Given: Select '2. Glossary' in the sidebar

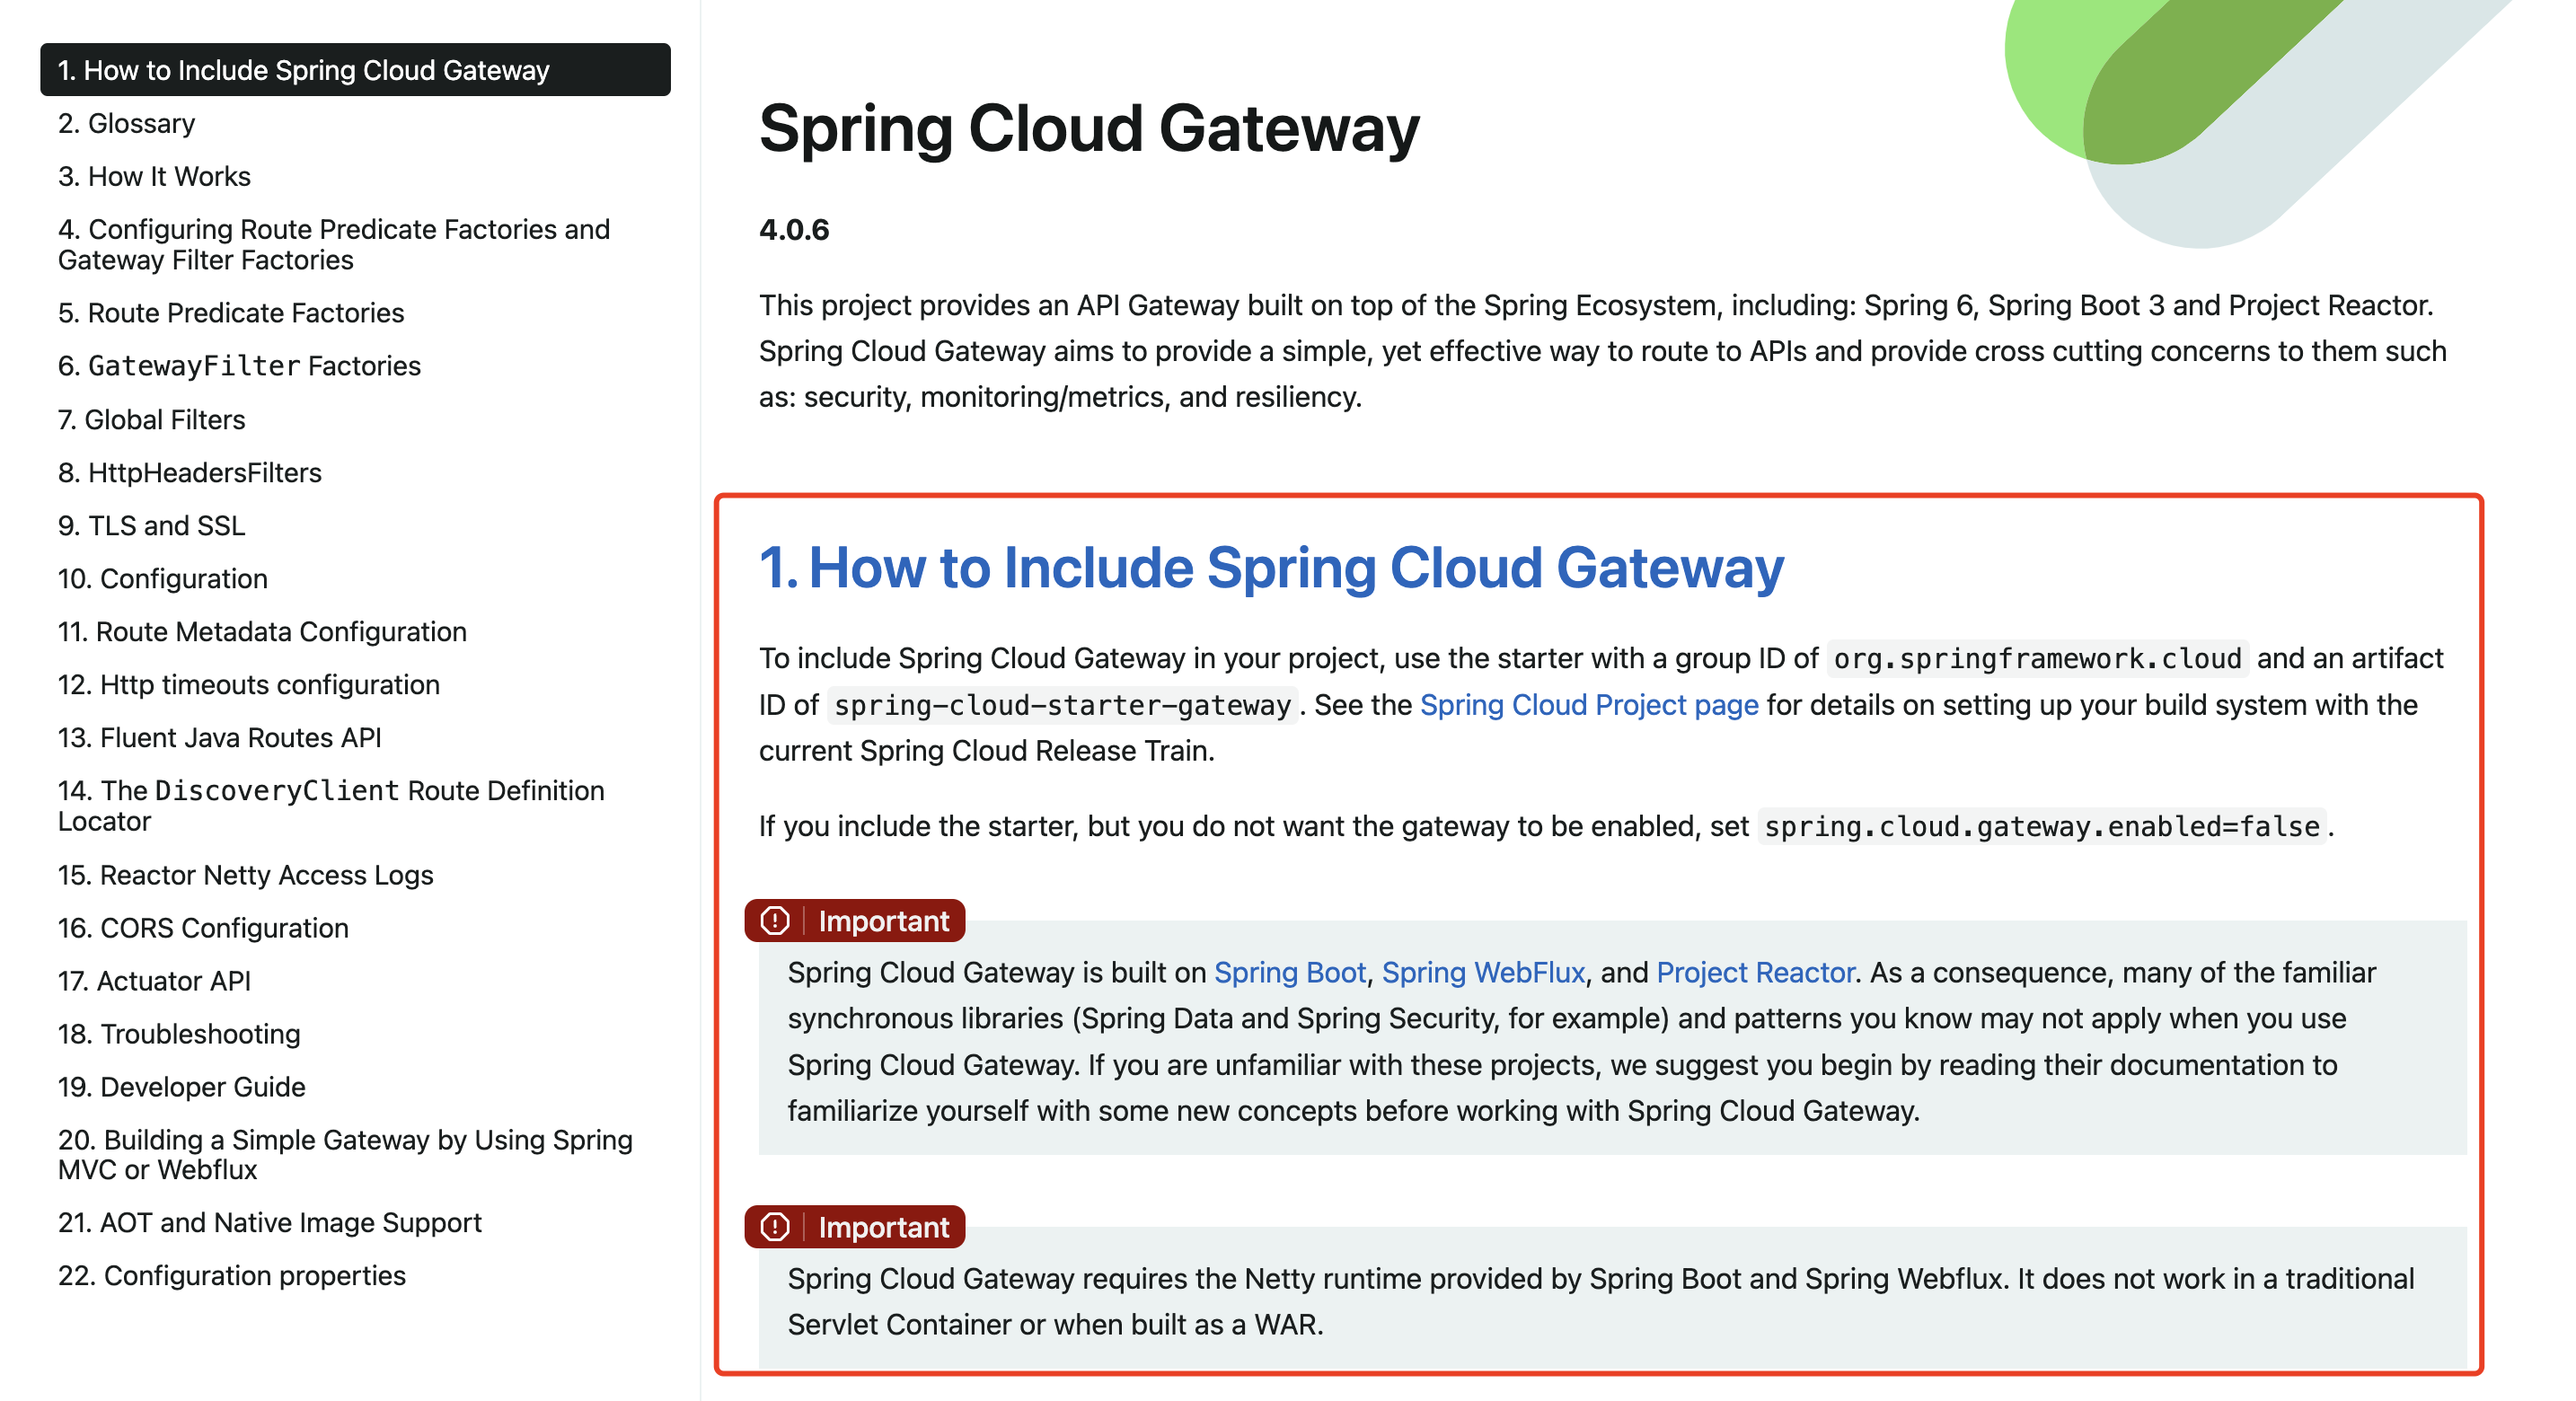Looking at the screenshot, I should point(126,123).
